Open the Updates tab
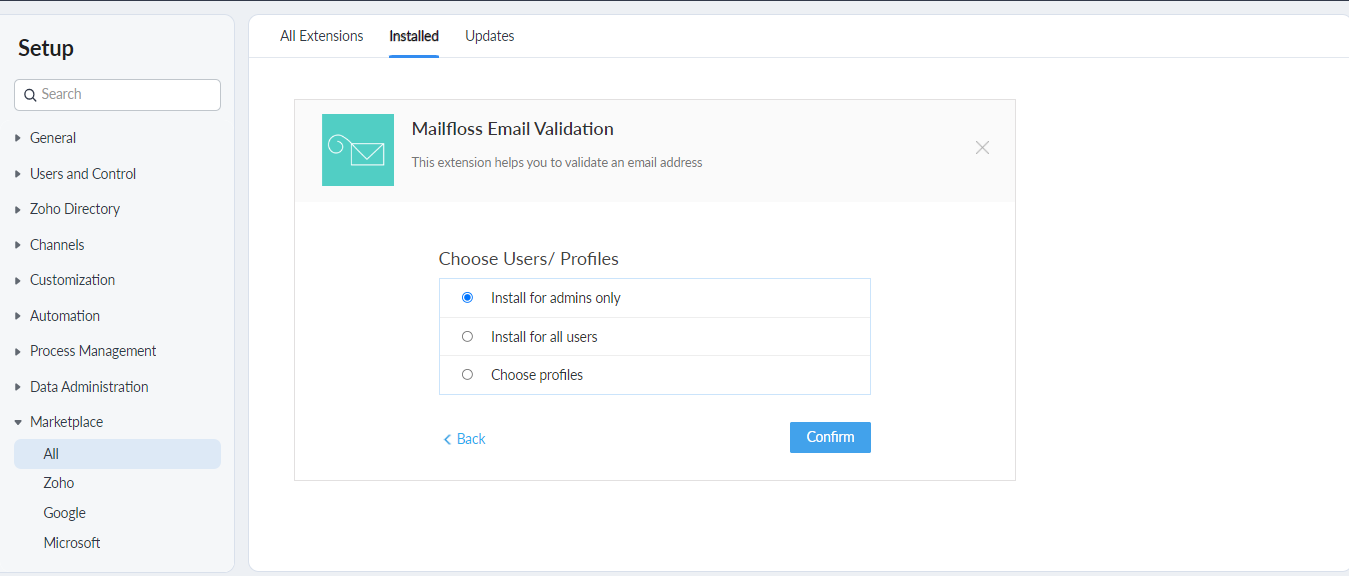The width and height of the screenshot is (1349, 576). point(489,36)
